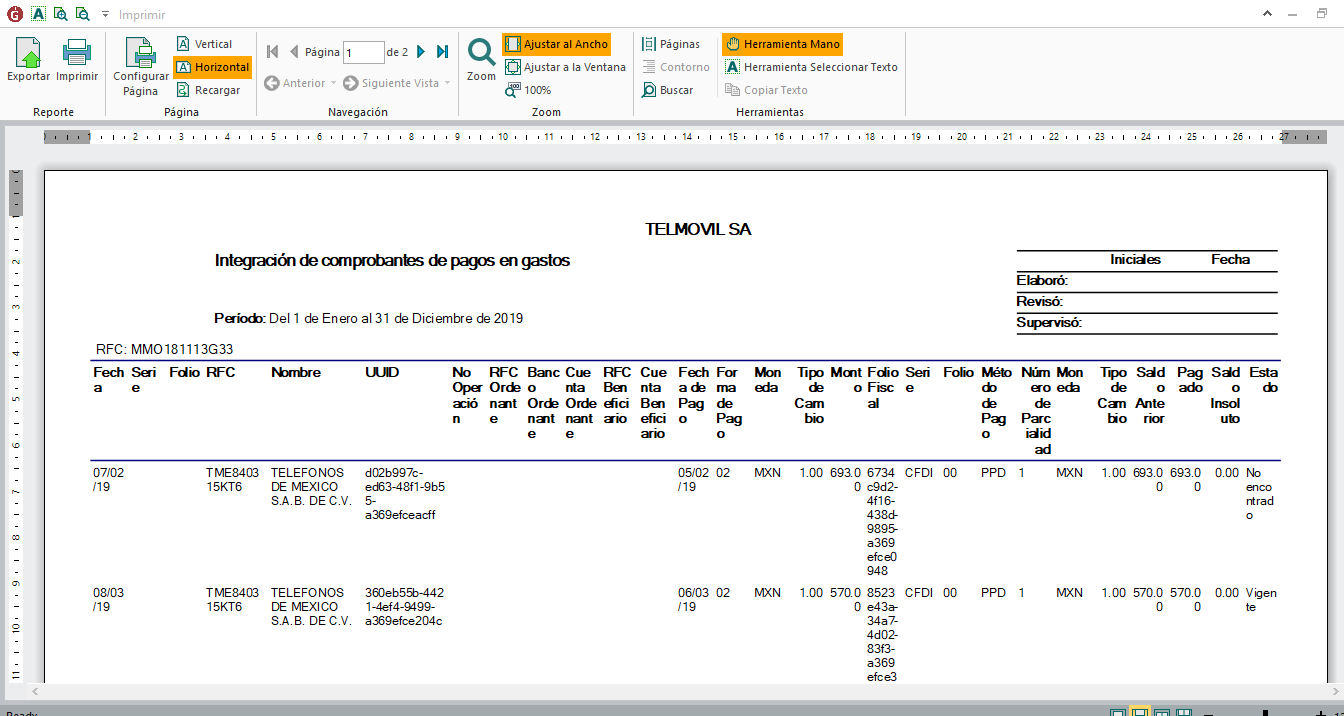The width and height of the screenshot is (1344, 716).
Task: Click the page number input field
Action: click(x=363, y=52)
